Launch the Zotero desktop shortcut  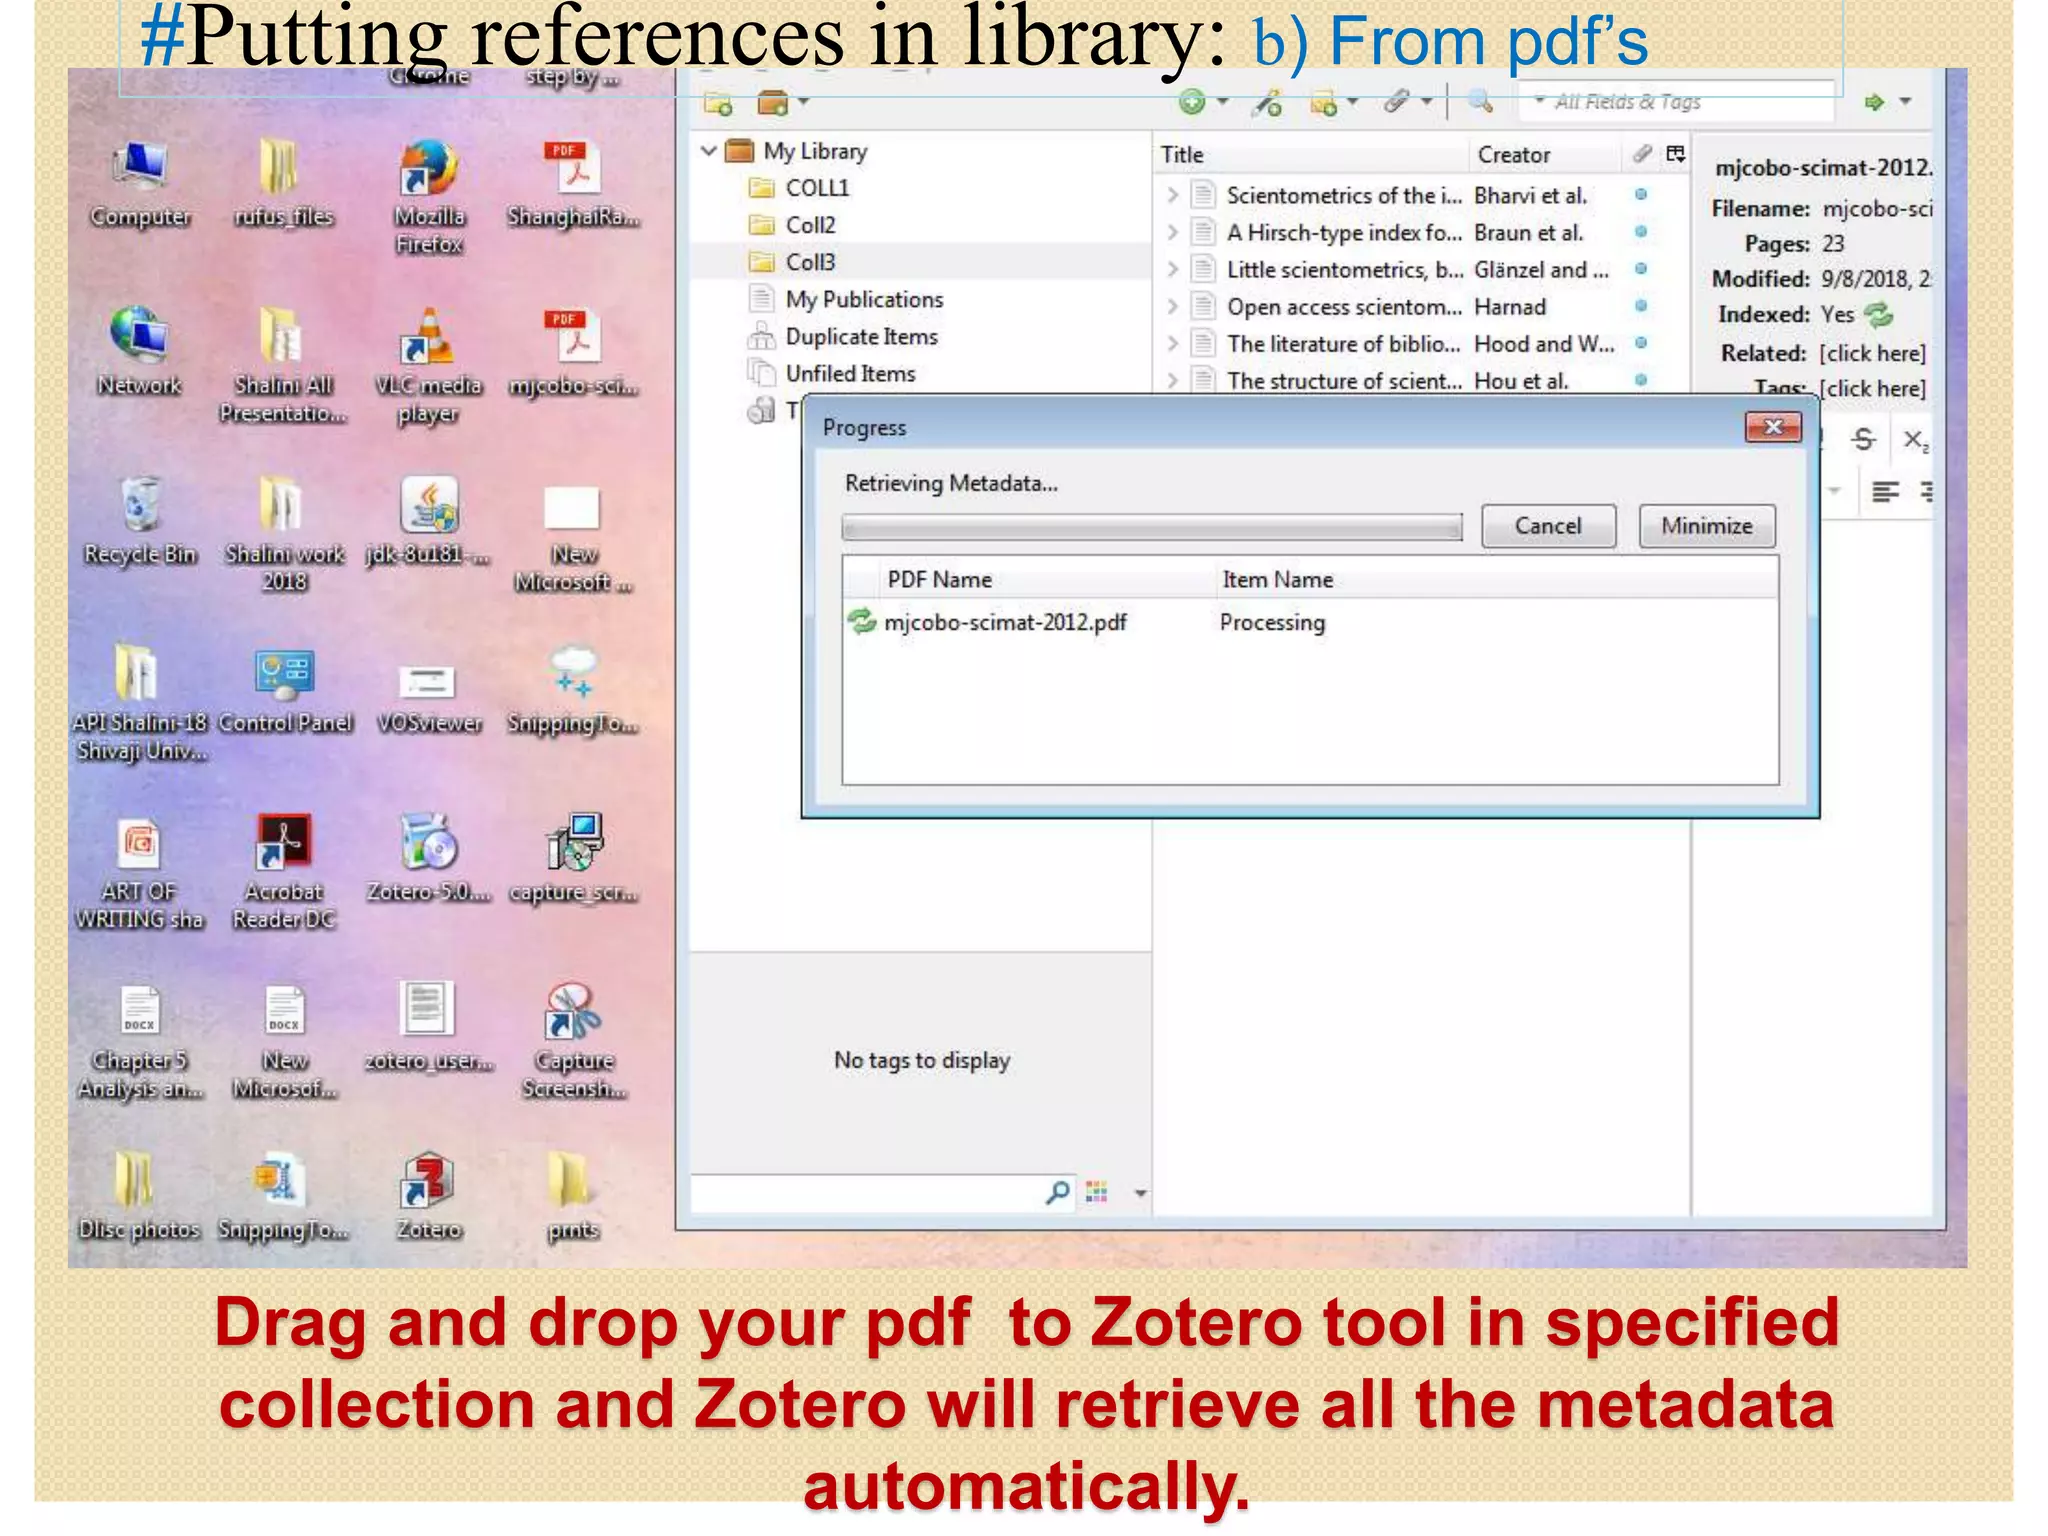tap(428, 1196)
